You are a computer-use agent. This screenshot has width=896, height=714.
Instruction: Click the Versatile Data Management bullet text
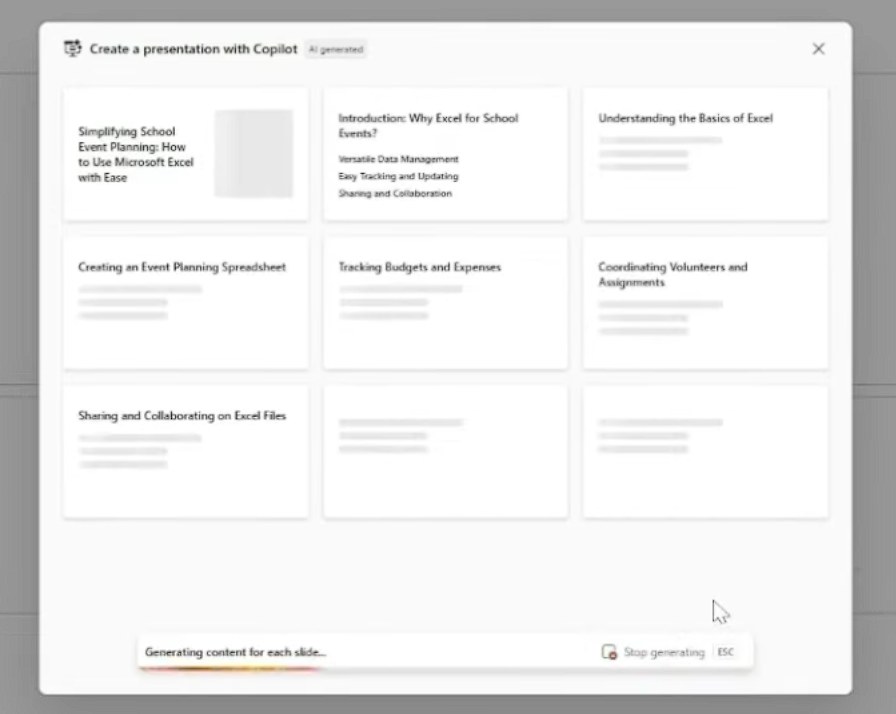pos(398,159)
